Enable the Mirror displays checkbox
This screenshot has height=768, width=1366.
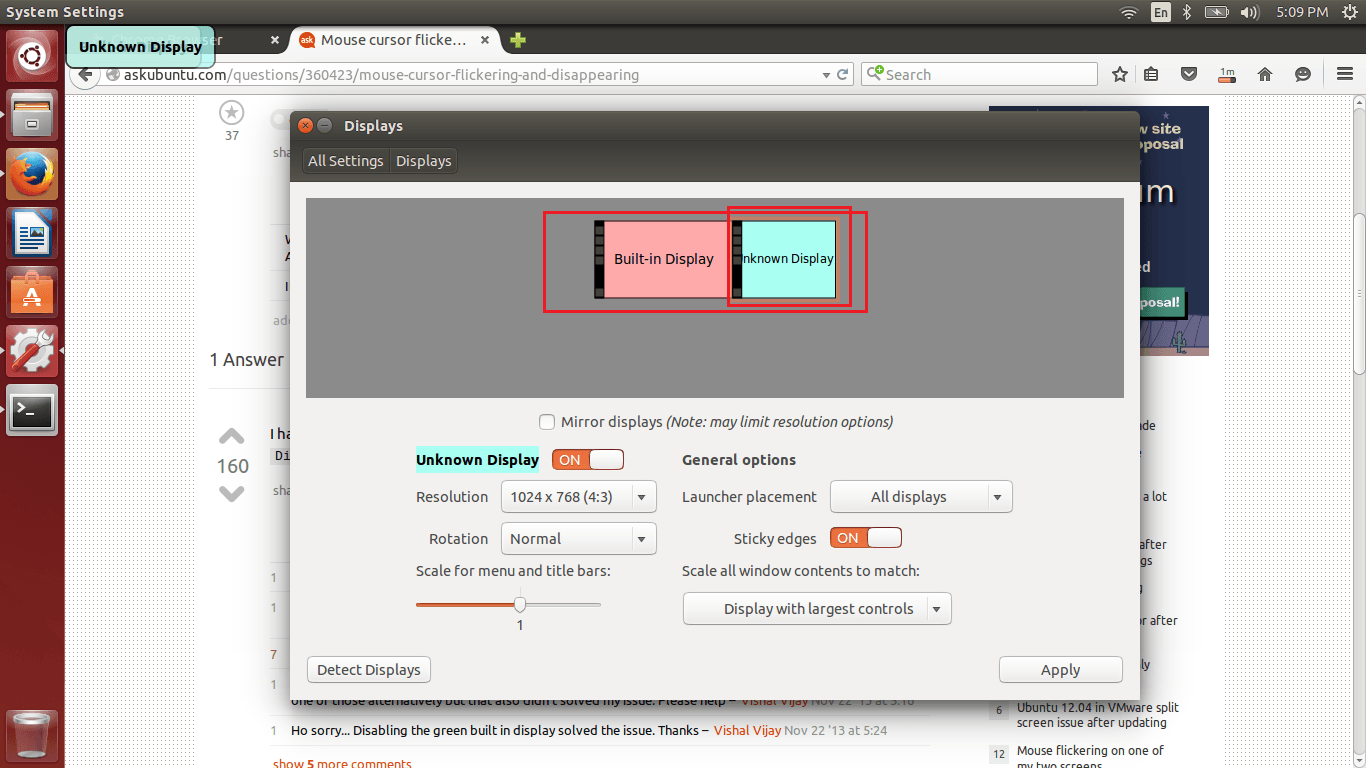pyautogui.click(x=547, y=422)
